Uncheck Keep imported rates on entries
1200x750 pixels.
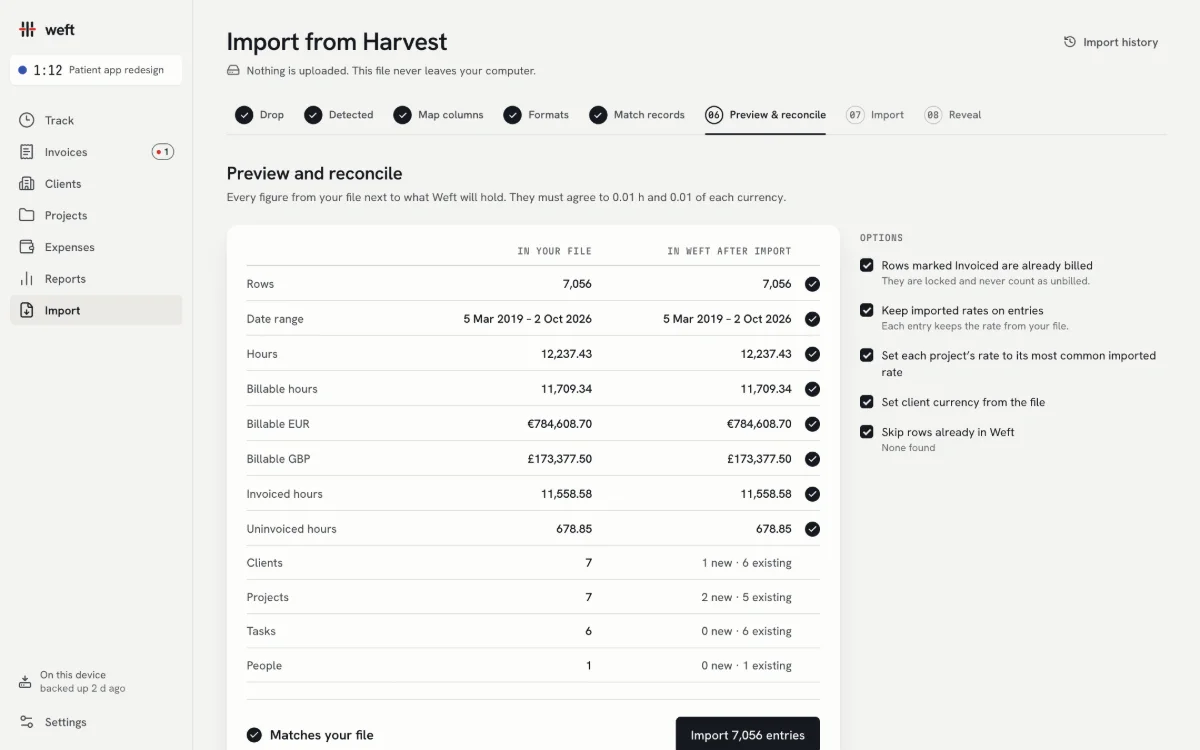point(867,310)
